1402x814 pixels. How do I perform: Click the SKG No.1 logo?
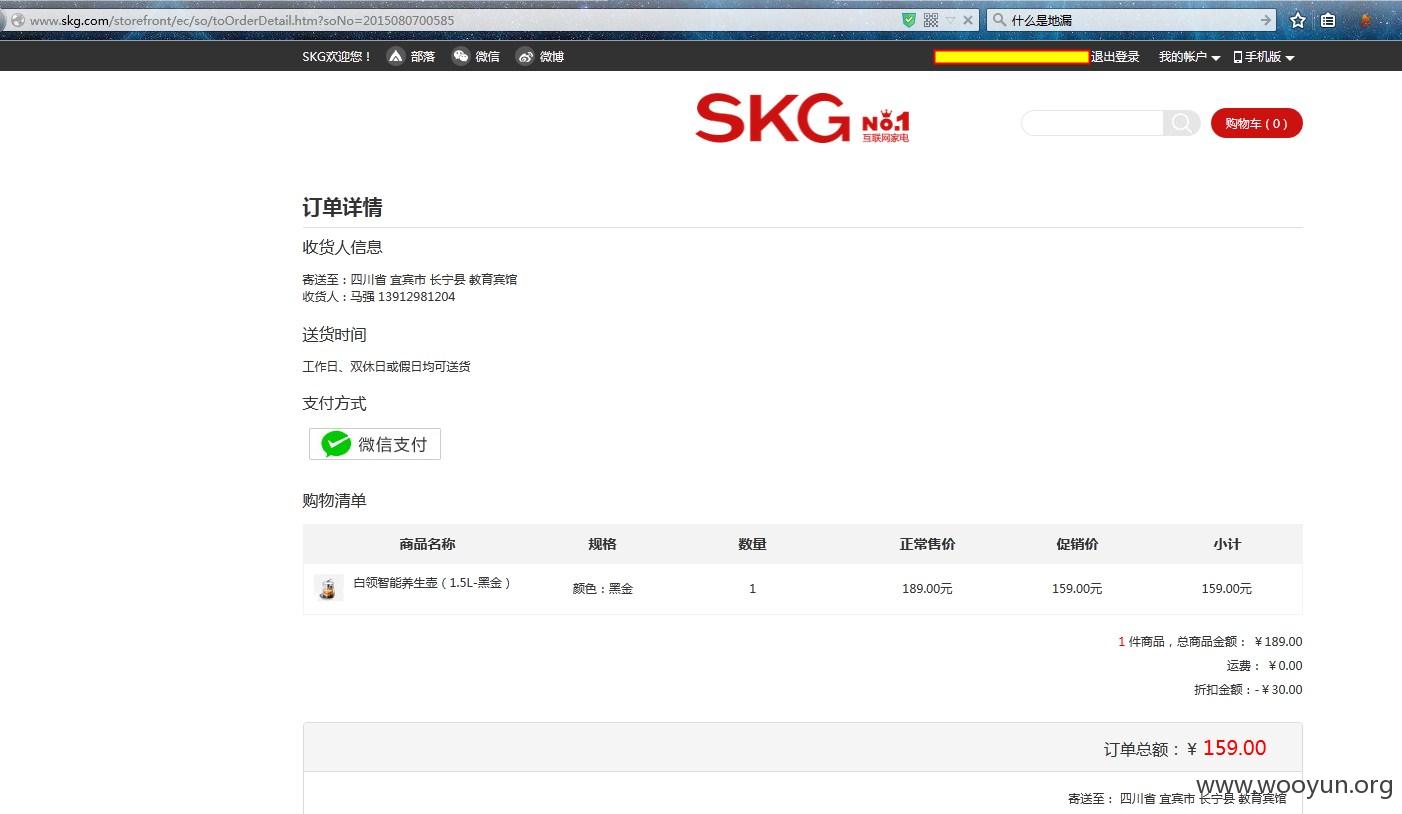point(802,118)
